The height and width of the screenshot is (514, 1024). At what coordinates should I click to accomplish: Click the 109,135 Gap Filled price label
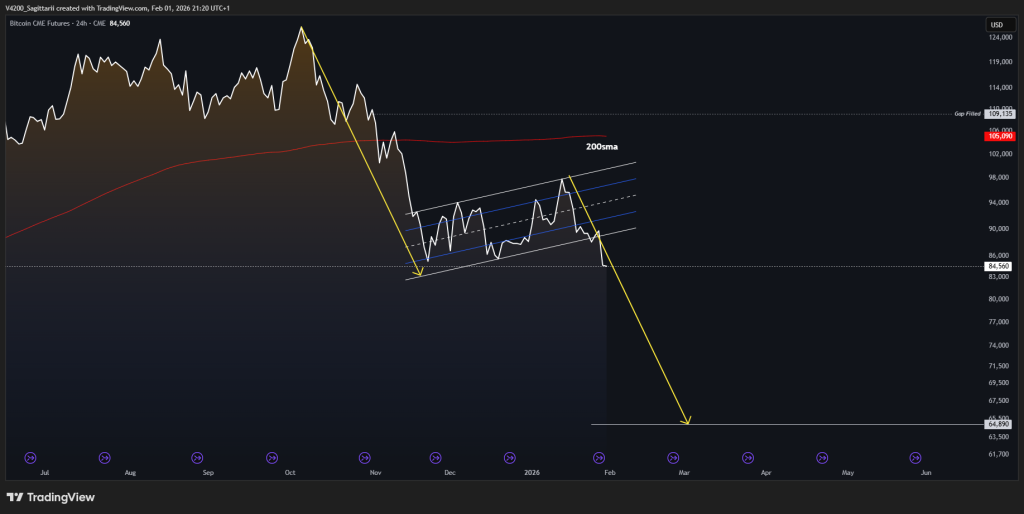(x=999, y=114)
